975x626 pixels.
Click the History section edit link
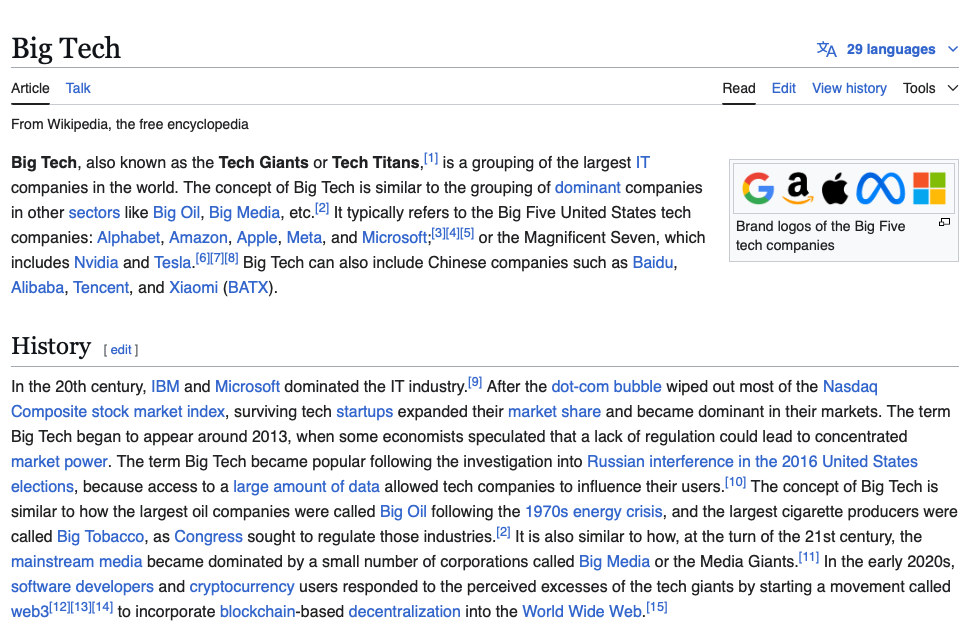pos(121,349)
